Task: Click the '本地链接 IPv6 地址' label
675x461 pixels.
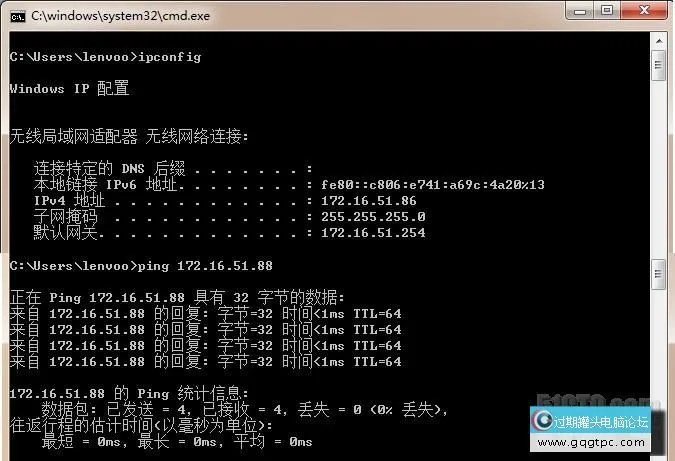Action: pyautogui.click(x=105, y=185)
